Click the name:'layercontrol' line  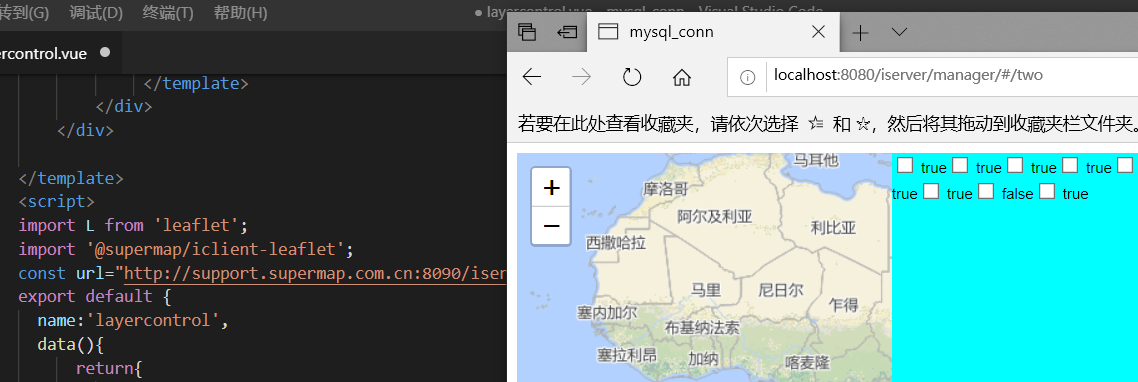click(x=134, y=320)
